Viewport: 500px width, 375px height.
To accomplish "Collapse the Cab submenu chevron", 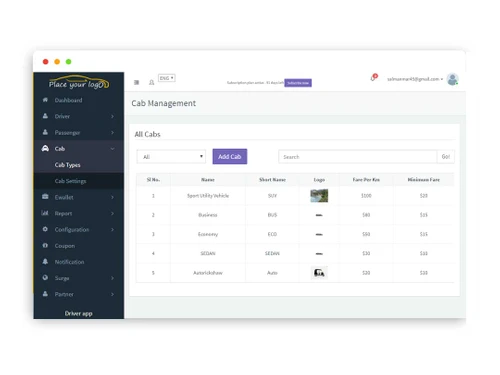I will tap(112, 149).
